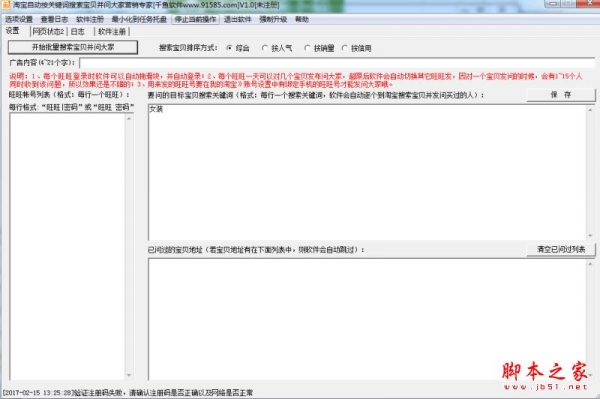Click the account list scrollbar down arrow

[x=129, y=375]
